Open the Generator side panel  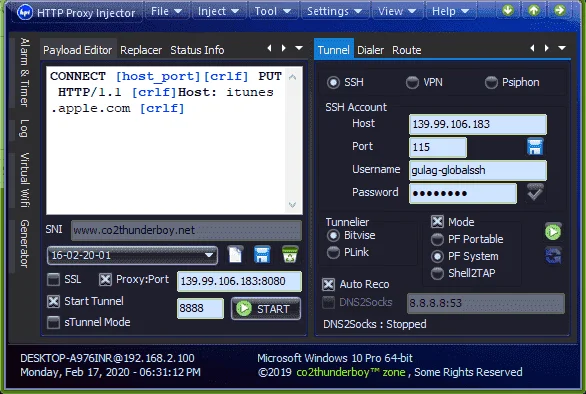point(24,243)
